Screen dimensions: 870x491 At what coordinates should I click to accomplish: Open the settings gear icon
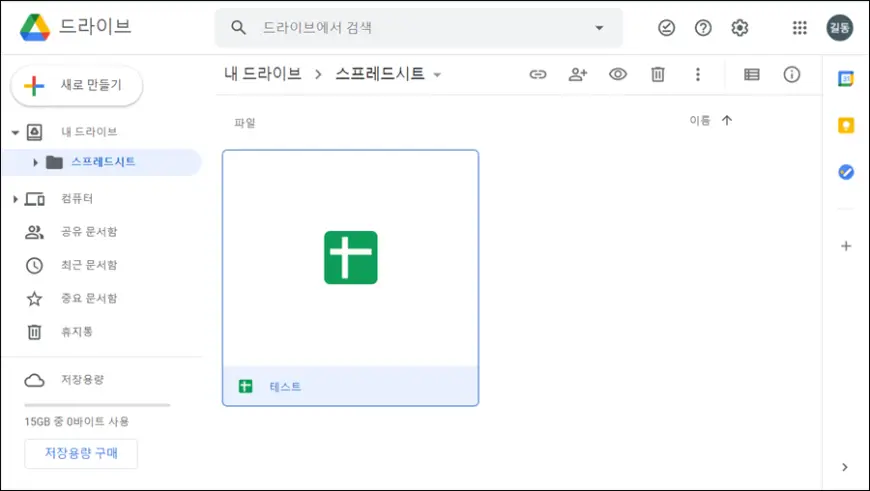click(x=740, y=28)
